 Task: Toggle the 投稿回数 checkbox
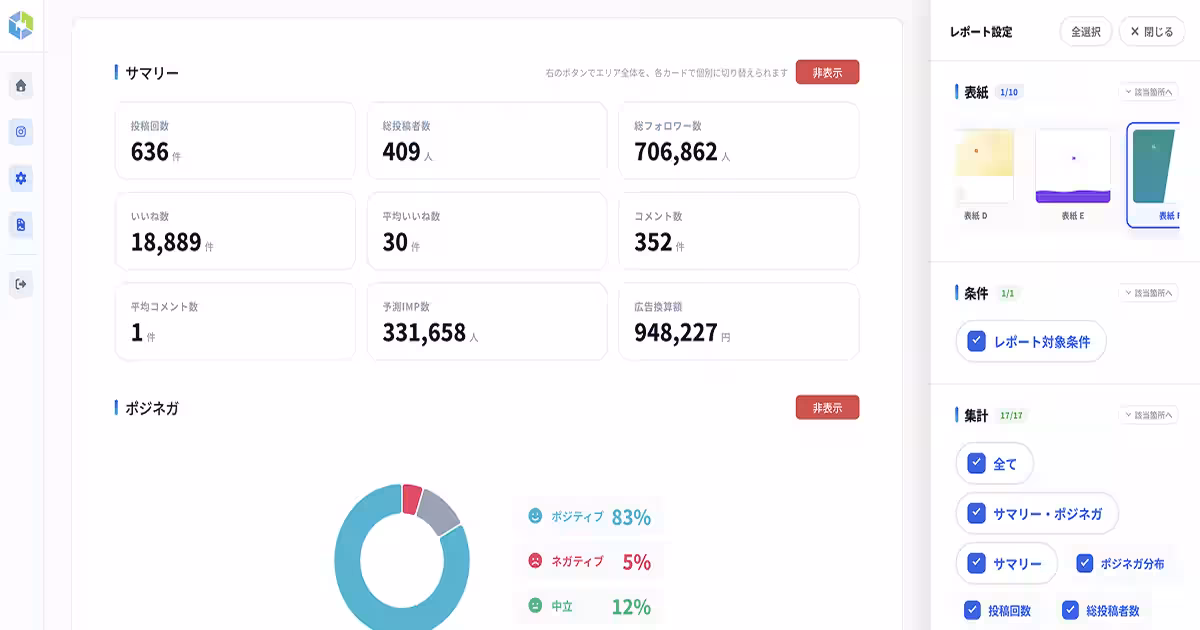click(972, 610)
